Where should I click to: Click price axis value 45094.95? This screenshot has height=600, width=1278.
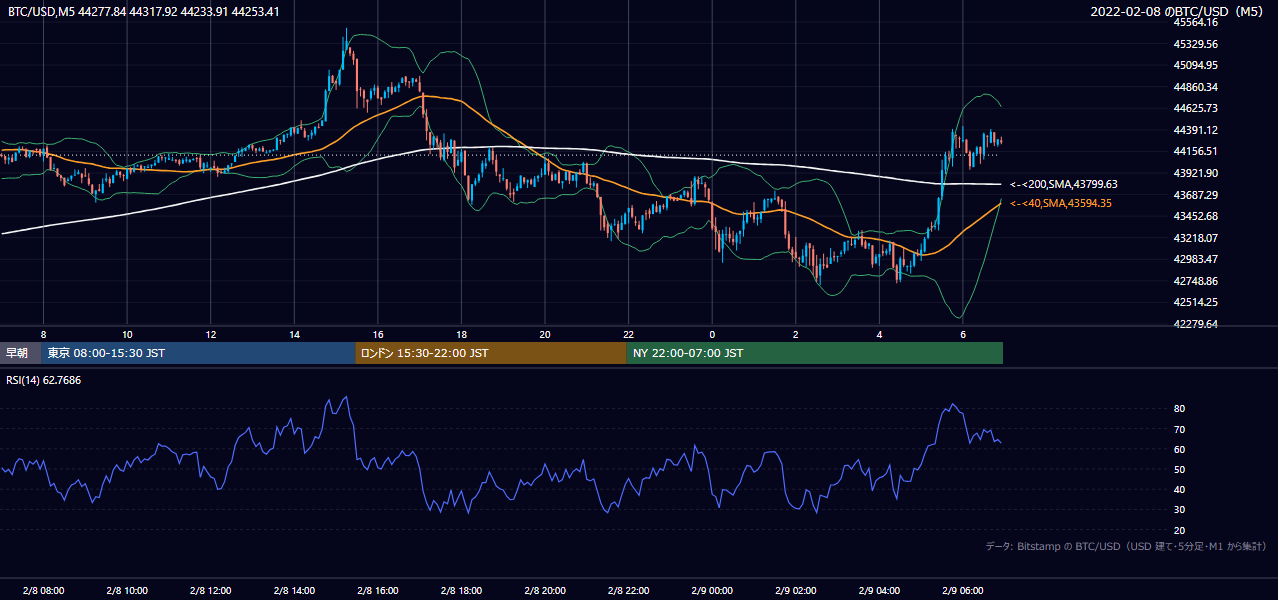click(1195, 65)
